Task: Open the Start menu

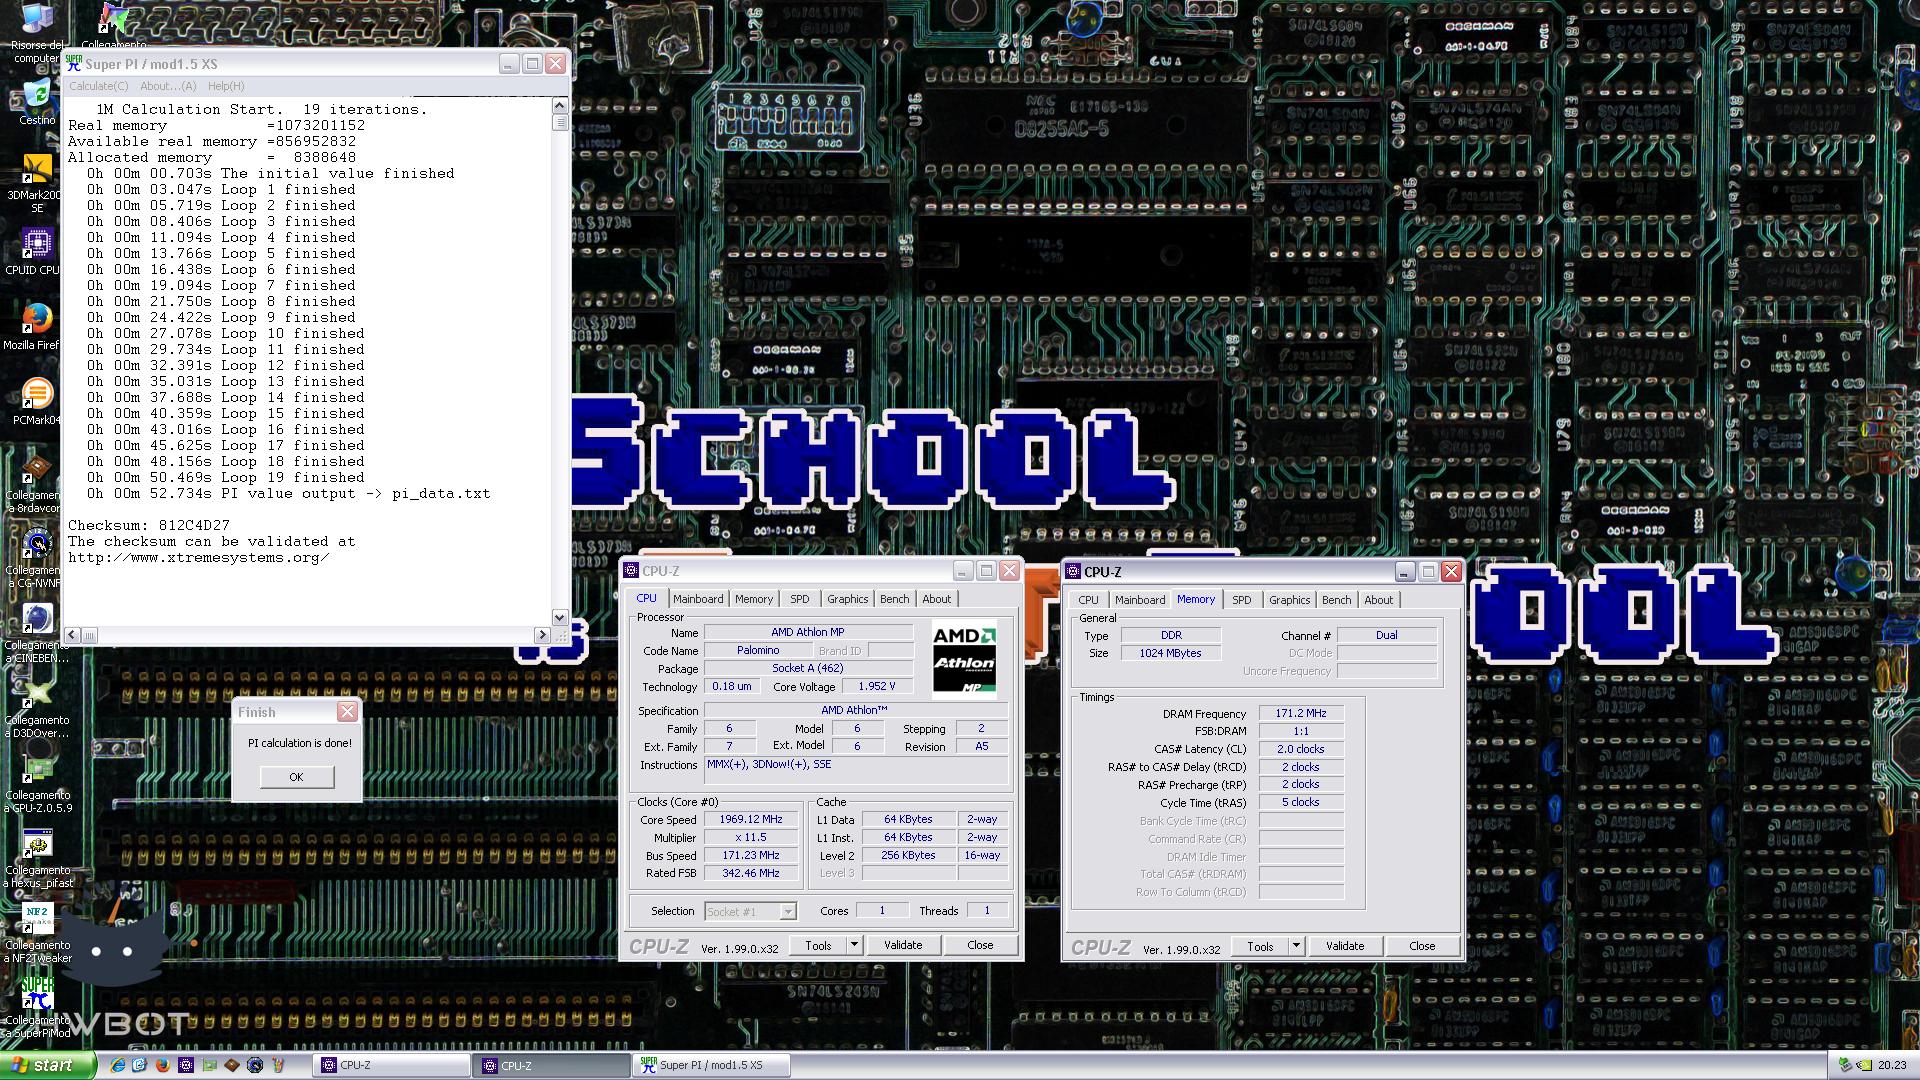Action: click(48, 1065)
